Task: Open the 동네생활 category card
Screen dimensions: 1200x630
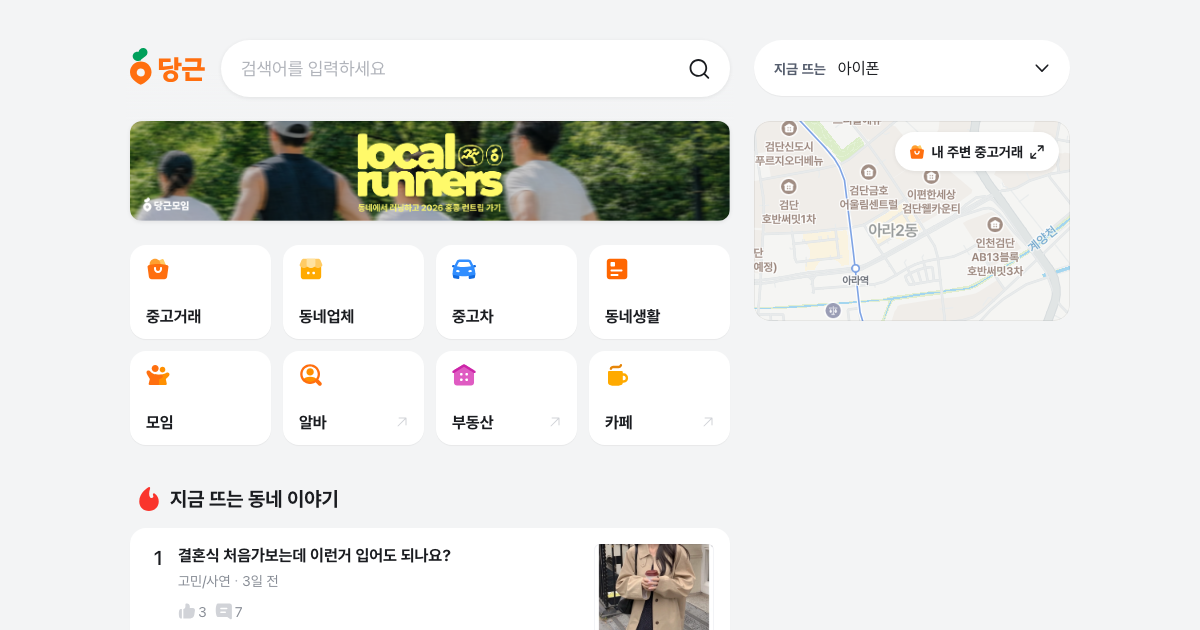Action: 659,292
